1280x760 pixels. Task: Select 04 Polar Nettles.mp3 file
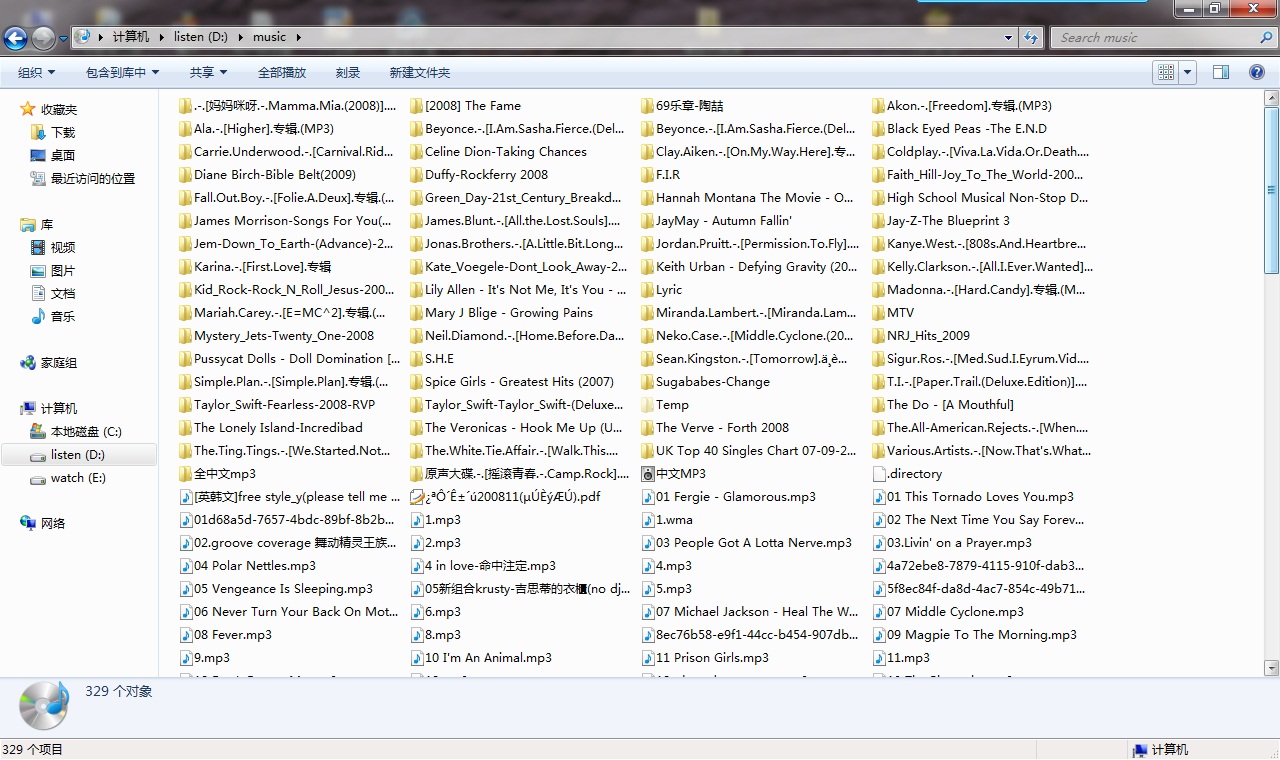pyautogui.click(x=248, y=565)
